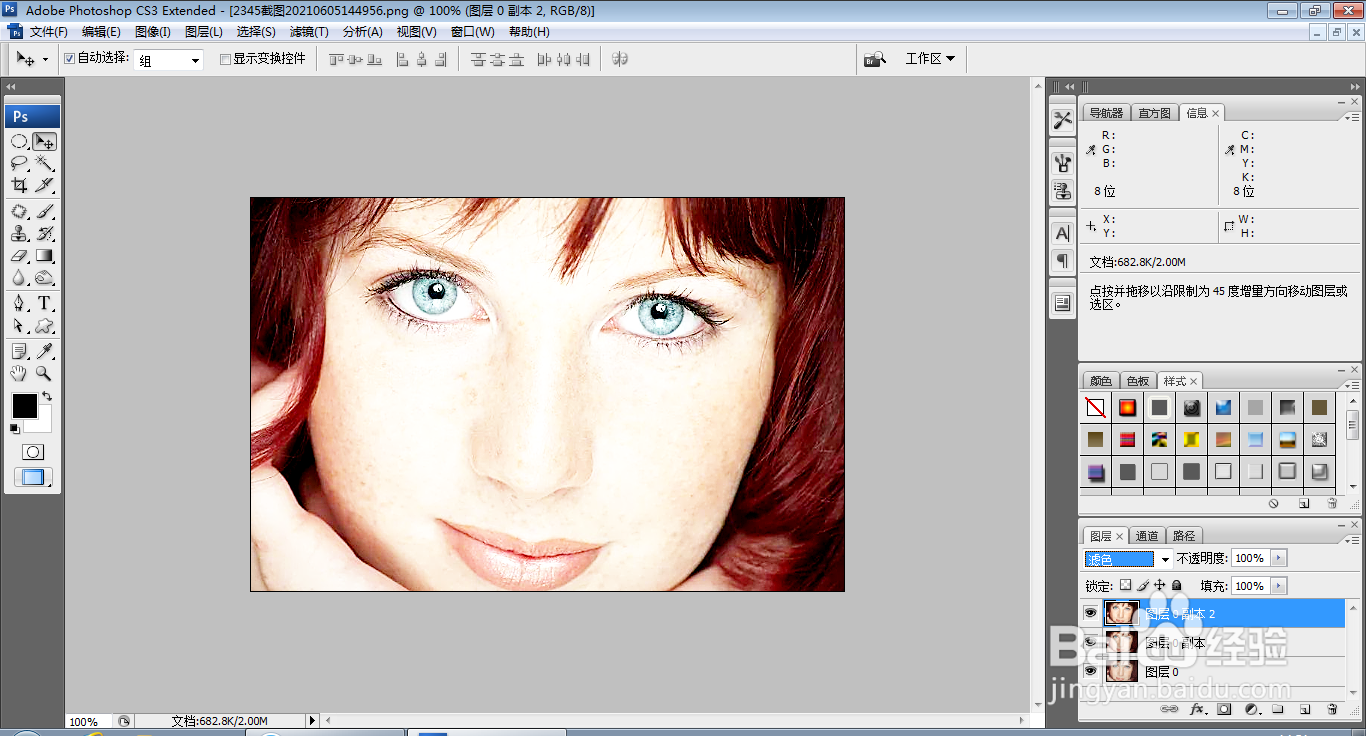Toggle lock position icon
Screen dimensions: 1366x736
(x=1160, y=585)
